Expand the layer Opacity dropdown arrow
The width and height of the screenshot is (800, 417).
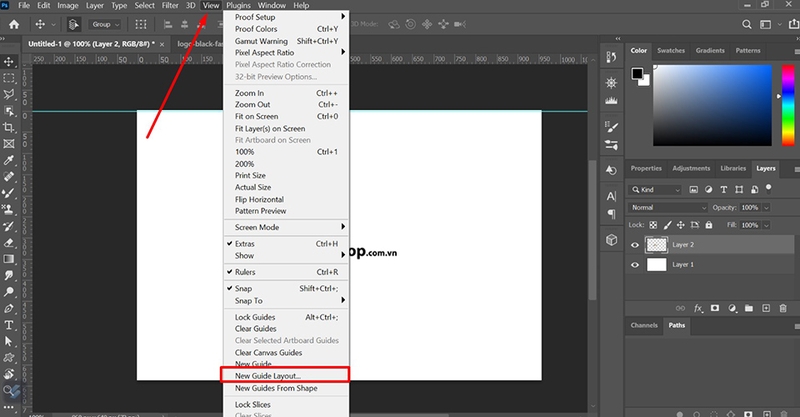766,208
